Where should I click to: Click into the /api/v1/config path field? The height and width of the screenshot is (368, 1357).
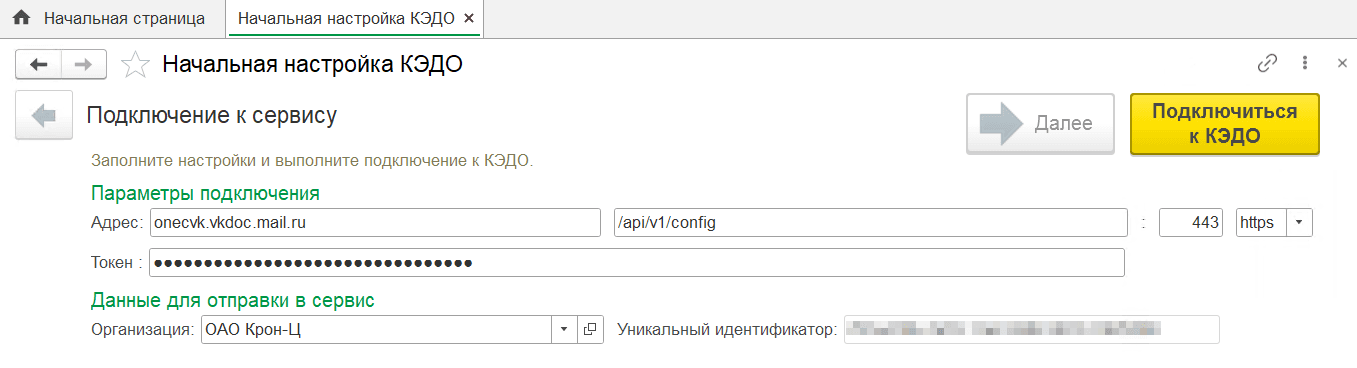pyautogui.click(x=869, y=223)
